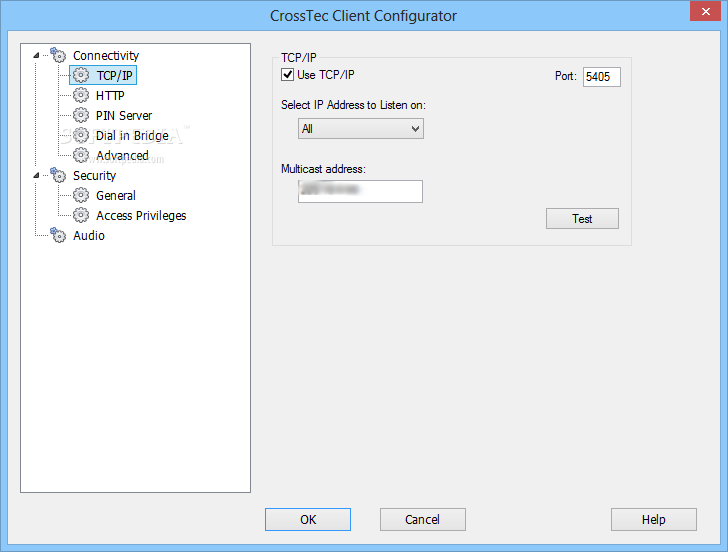Click the Multicast address field
The image size is (728, 552).
pyautogui.click(x=360, y=191)
